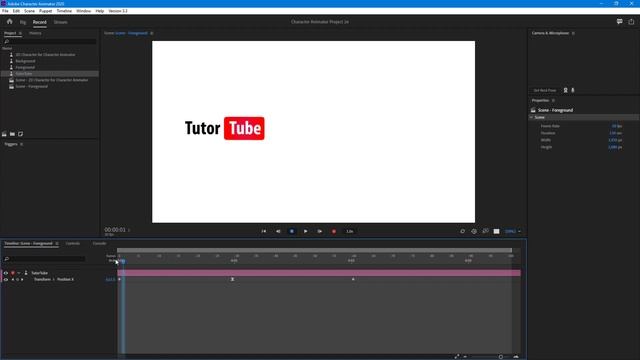Go to next keyframe arrow for Position X

coord(22,280)
